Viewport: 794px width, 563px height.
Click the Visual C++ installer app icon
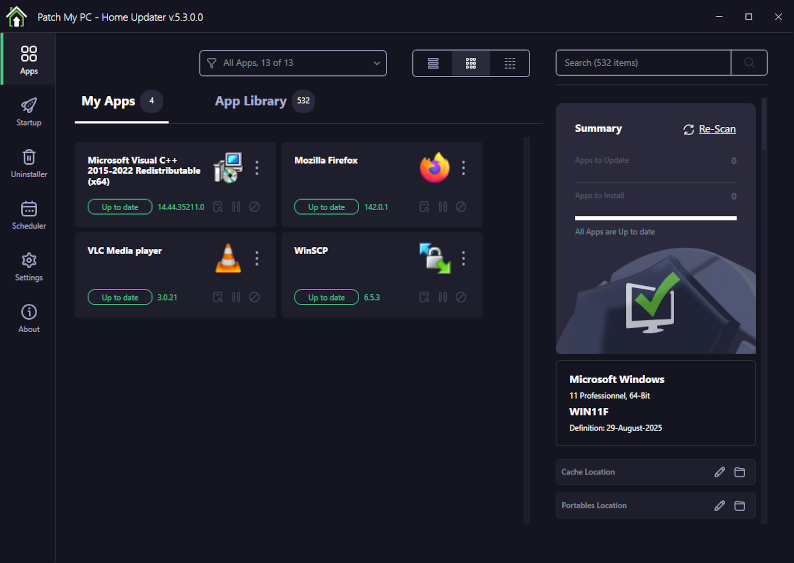228,168
